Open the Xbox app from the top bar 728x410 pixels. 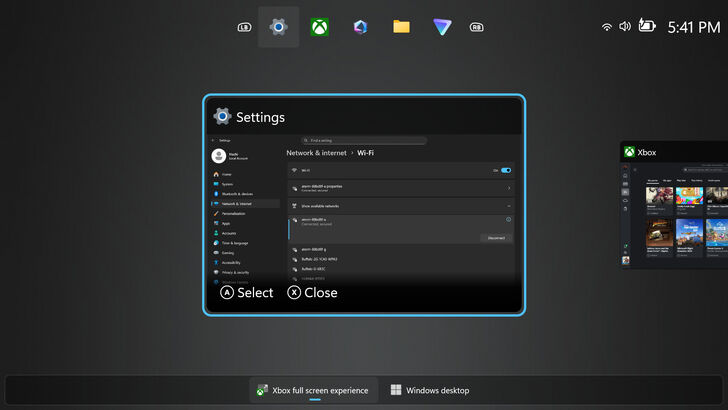(320, 27)
